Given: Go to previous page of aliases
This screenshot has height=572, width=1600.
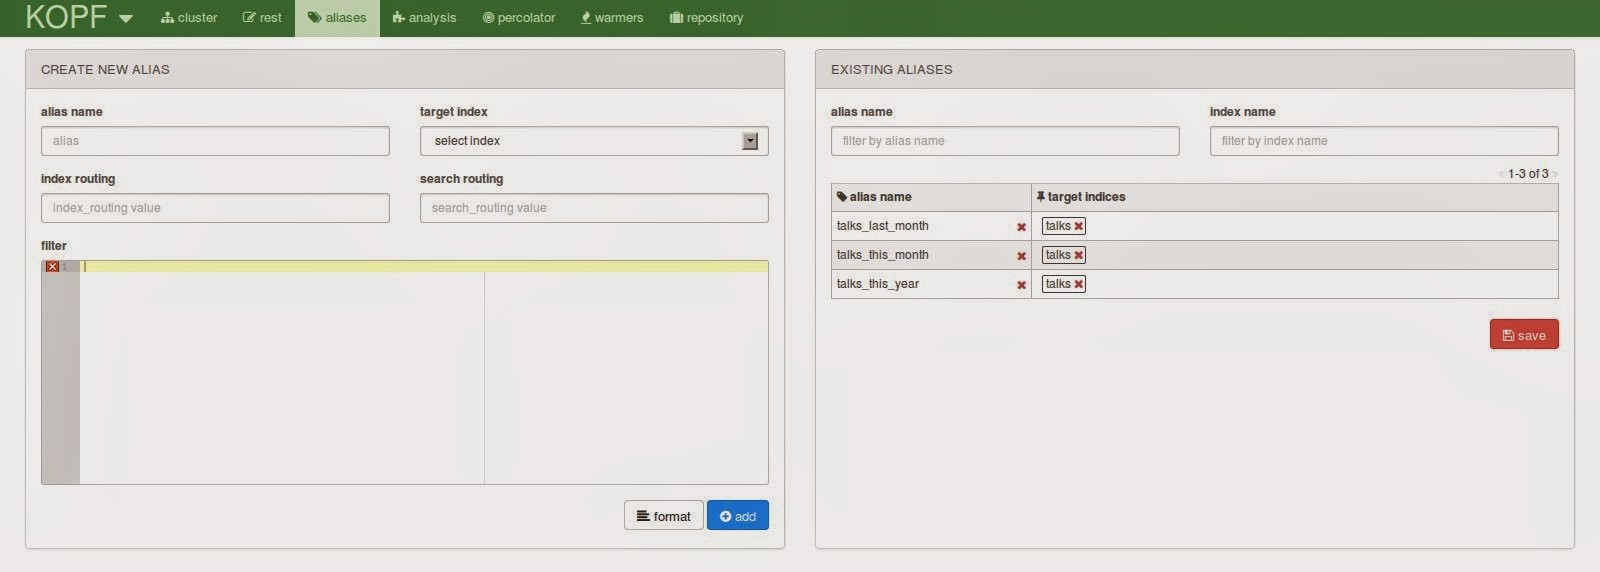Looking at the screenshot, I should 1501,174.
